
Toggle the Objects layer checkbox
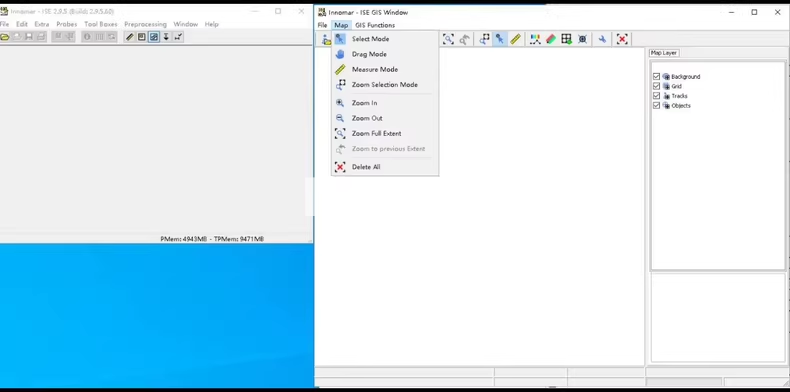pyautogui.click(x=656, y=105)
